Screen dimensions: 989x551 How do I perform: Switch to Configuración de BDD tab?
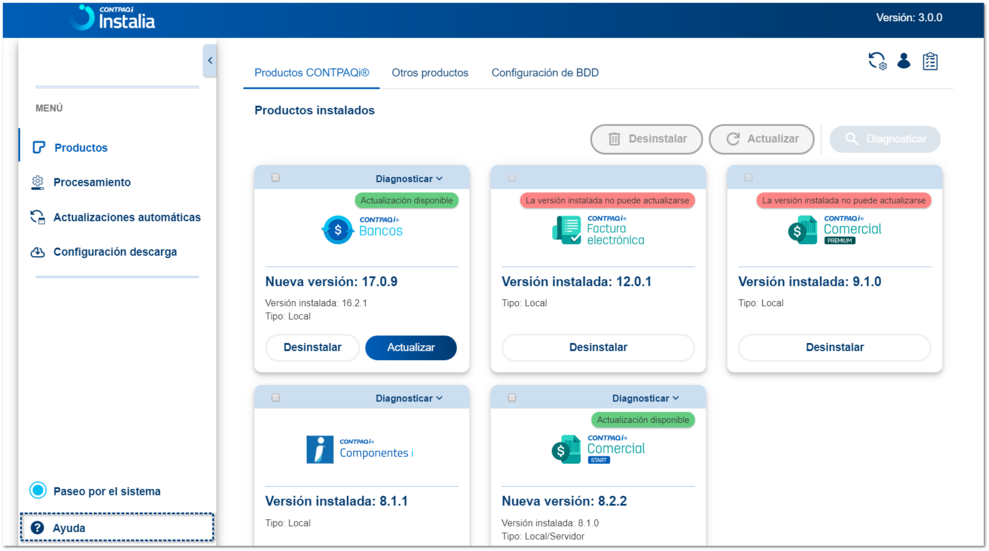(545, 73)
